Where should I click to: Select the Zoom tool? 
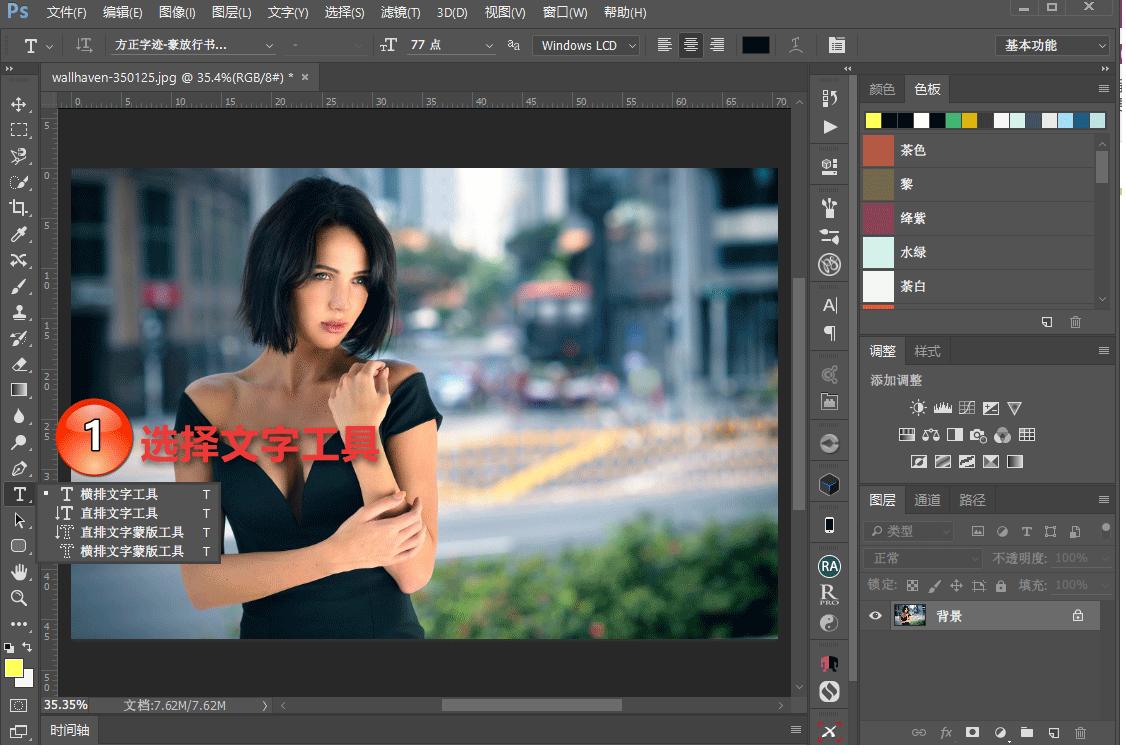[x=20, y=598]
